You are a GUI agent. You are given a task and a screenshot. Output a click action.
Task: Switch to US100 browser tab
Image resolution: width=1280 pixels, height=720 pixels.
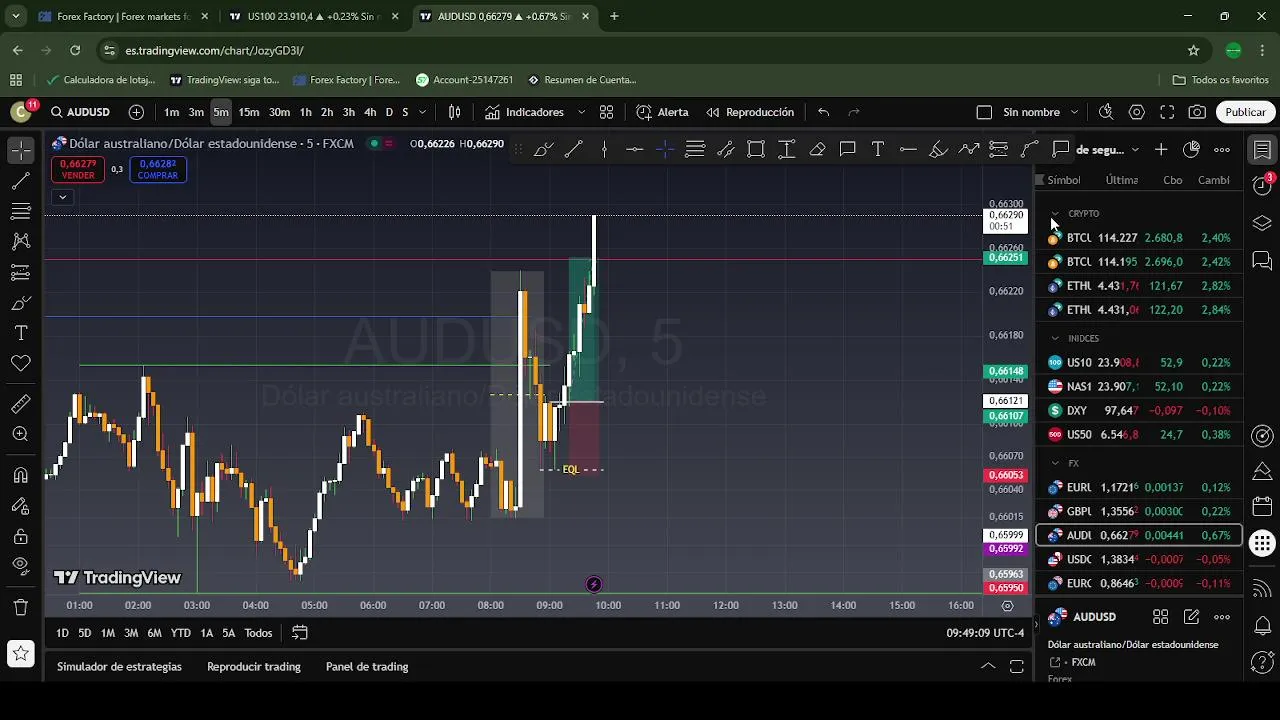coord(312,16)
